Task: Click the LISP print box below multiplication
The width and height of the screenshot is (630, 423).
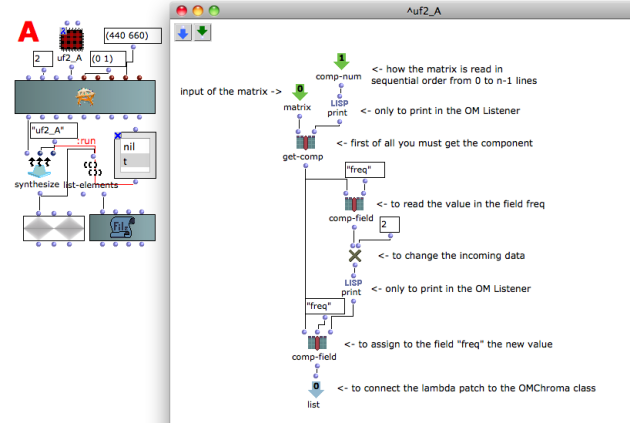Action: tap(352, 288)
